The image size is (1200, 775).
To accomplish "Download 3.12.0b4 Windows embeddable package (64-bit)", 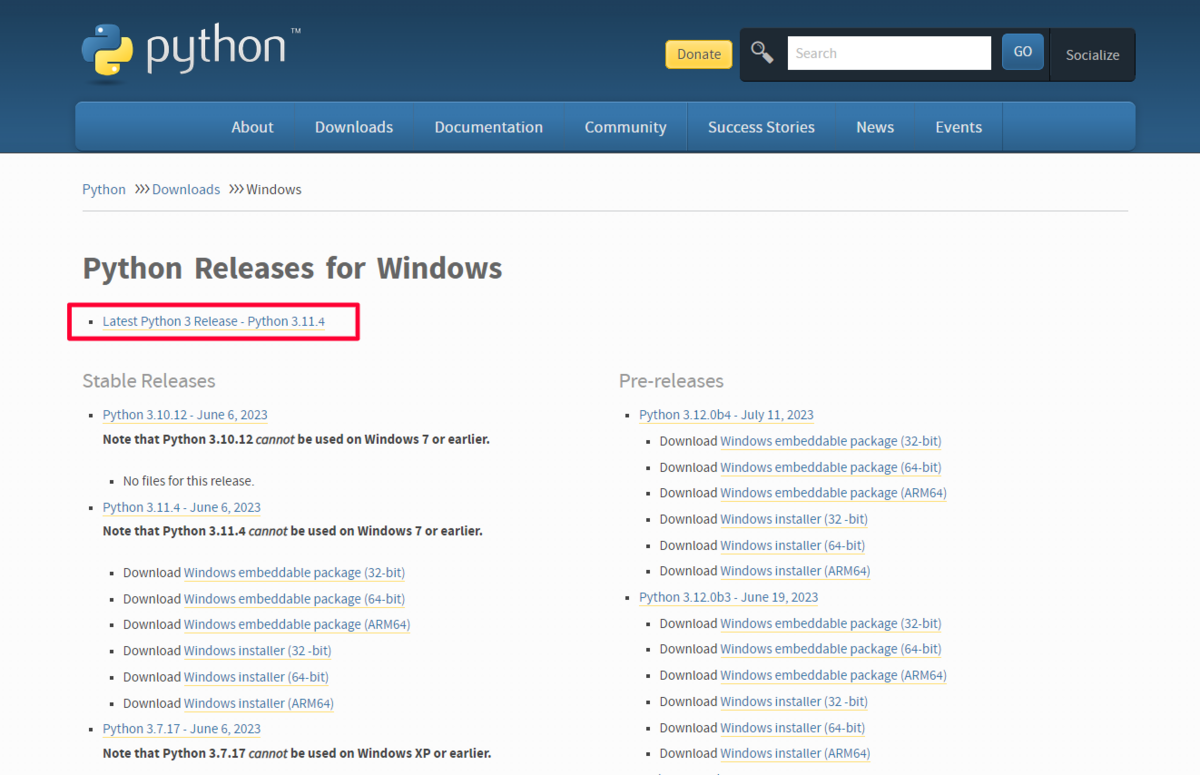I will 831,467.
